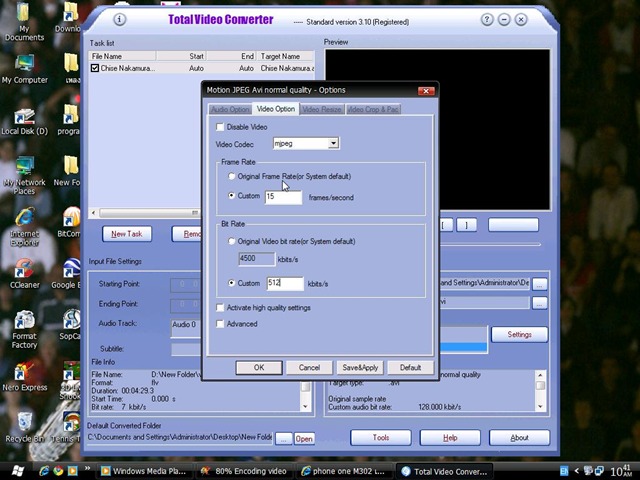Launch Format Factory desktop shortcut
The width and height of the screenshot is (640, 480).
tap(24, 330)
